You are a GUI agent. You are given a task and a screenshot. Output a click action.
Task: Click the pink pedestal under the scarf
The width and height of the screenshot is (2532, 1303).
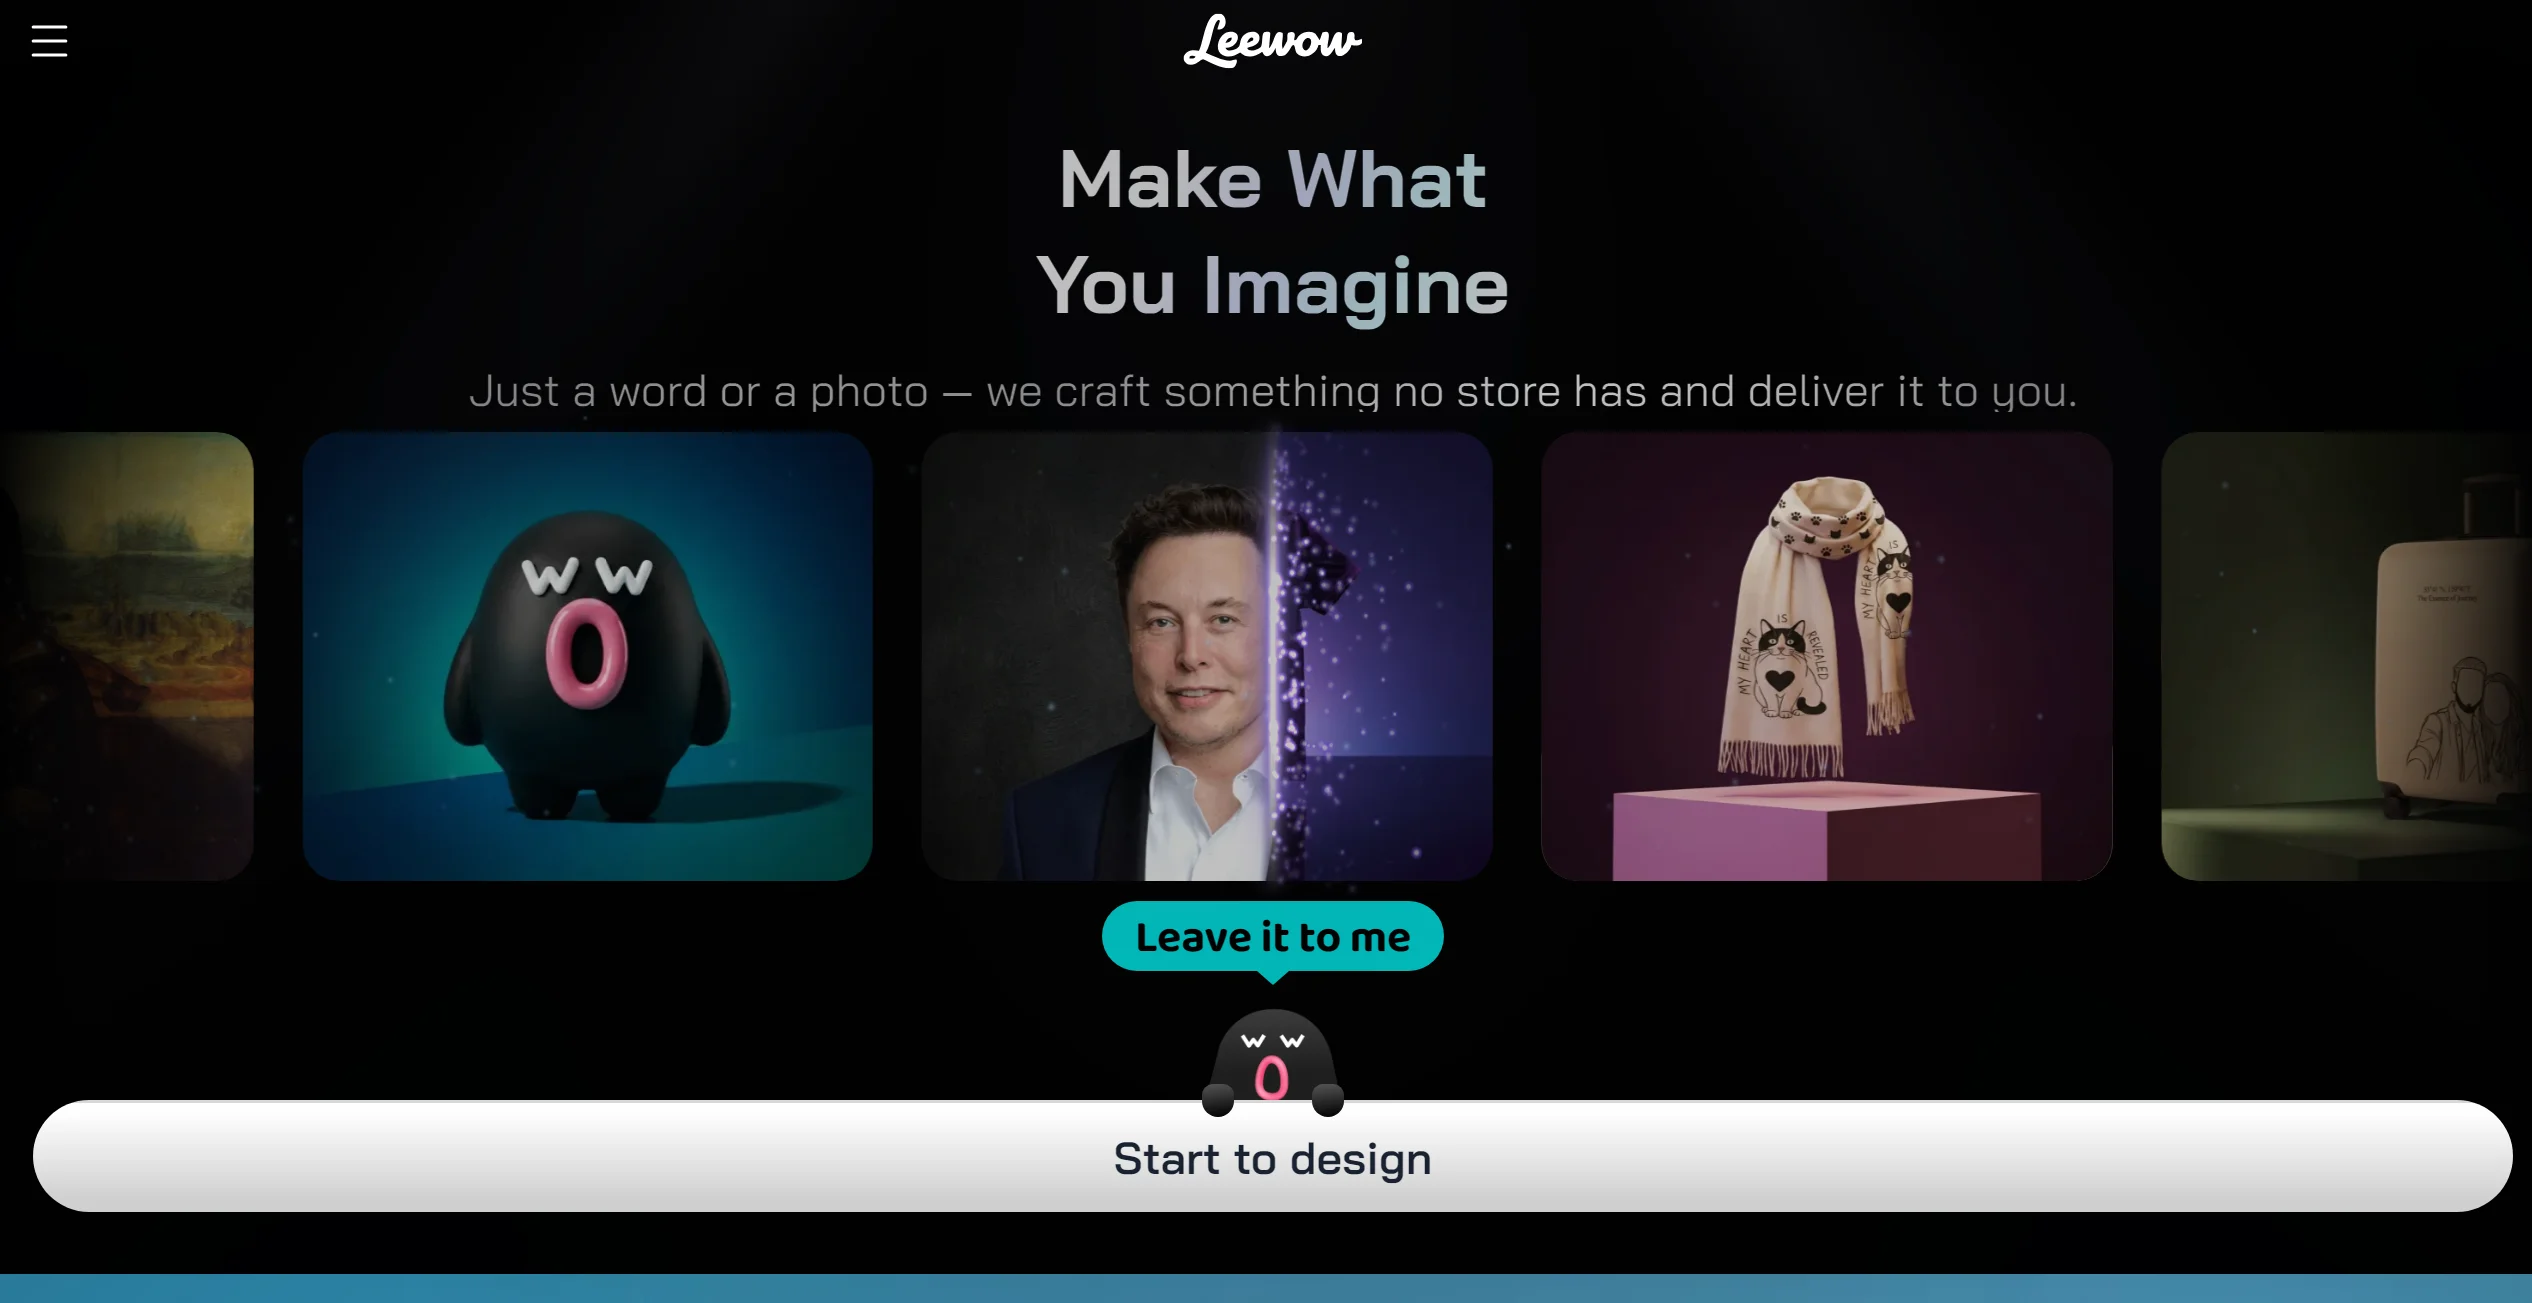1826,832
